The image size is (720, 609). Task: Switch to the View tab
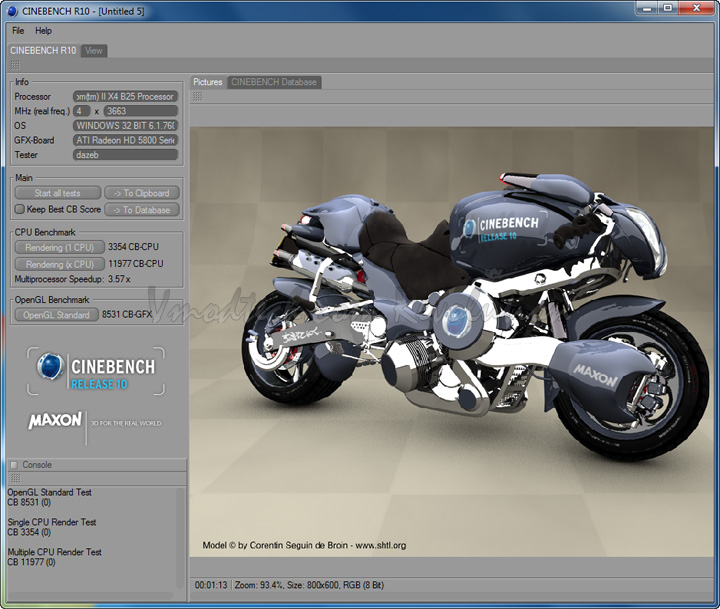tap(94, 51)
